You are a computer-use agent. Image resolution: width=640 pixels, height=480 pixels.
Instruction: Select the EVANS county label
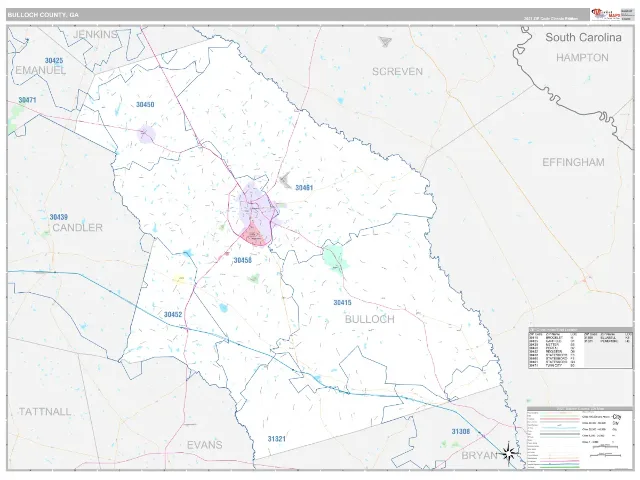[x=204, y=445]
